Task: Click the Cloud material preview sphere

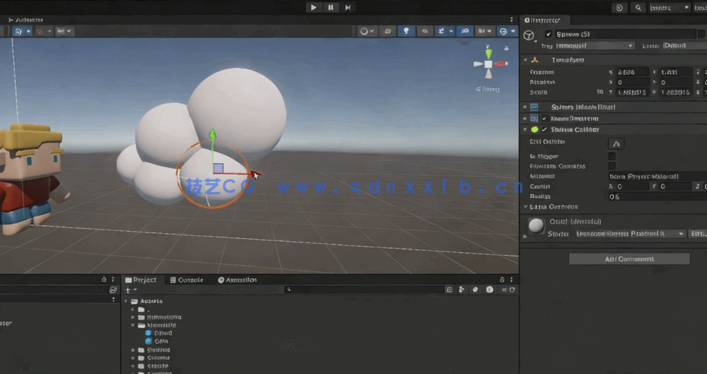Action: pos(536,226)
